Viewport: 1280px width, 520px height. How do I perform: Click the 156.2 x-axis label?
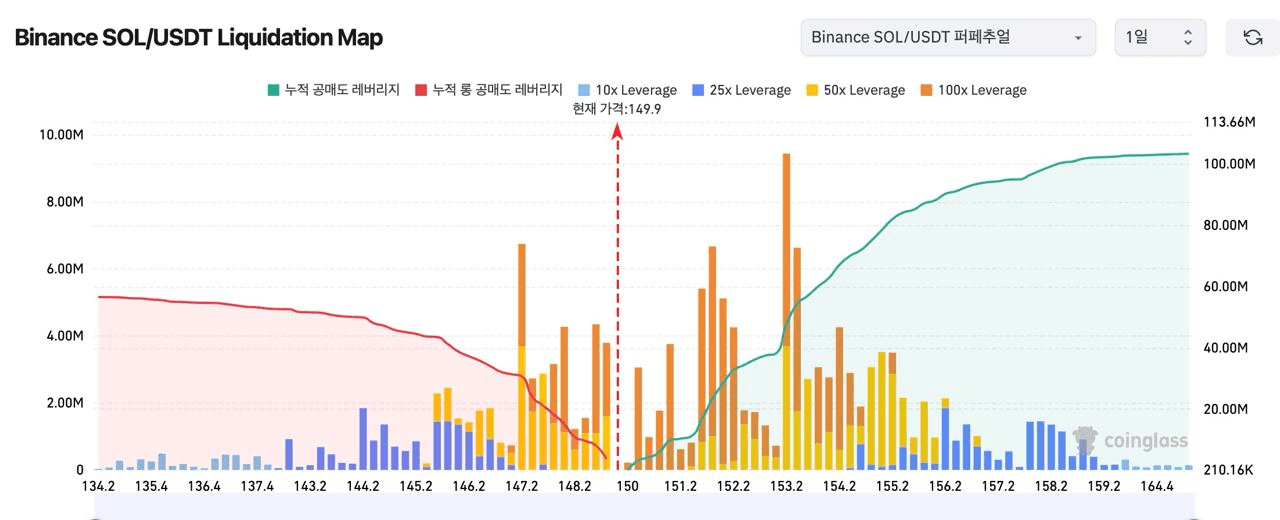pos(945,487)
